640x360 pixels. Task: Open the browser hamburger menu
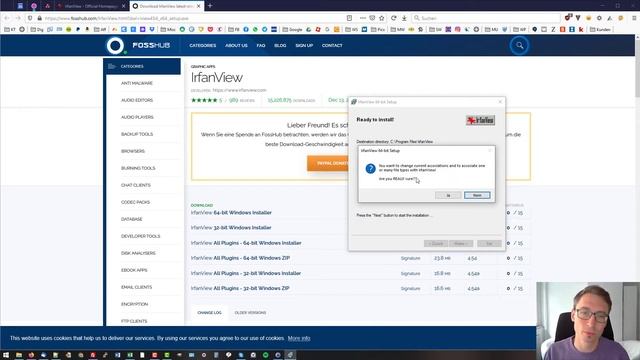point(634,18)
